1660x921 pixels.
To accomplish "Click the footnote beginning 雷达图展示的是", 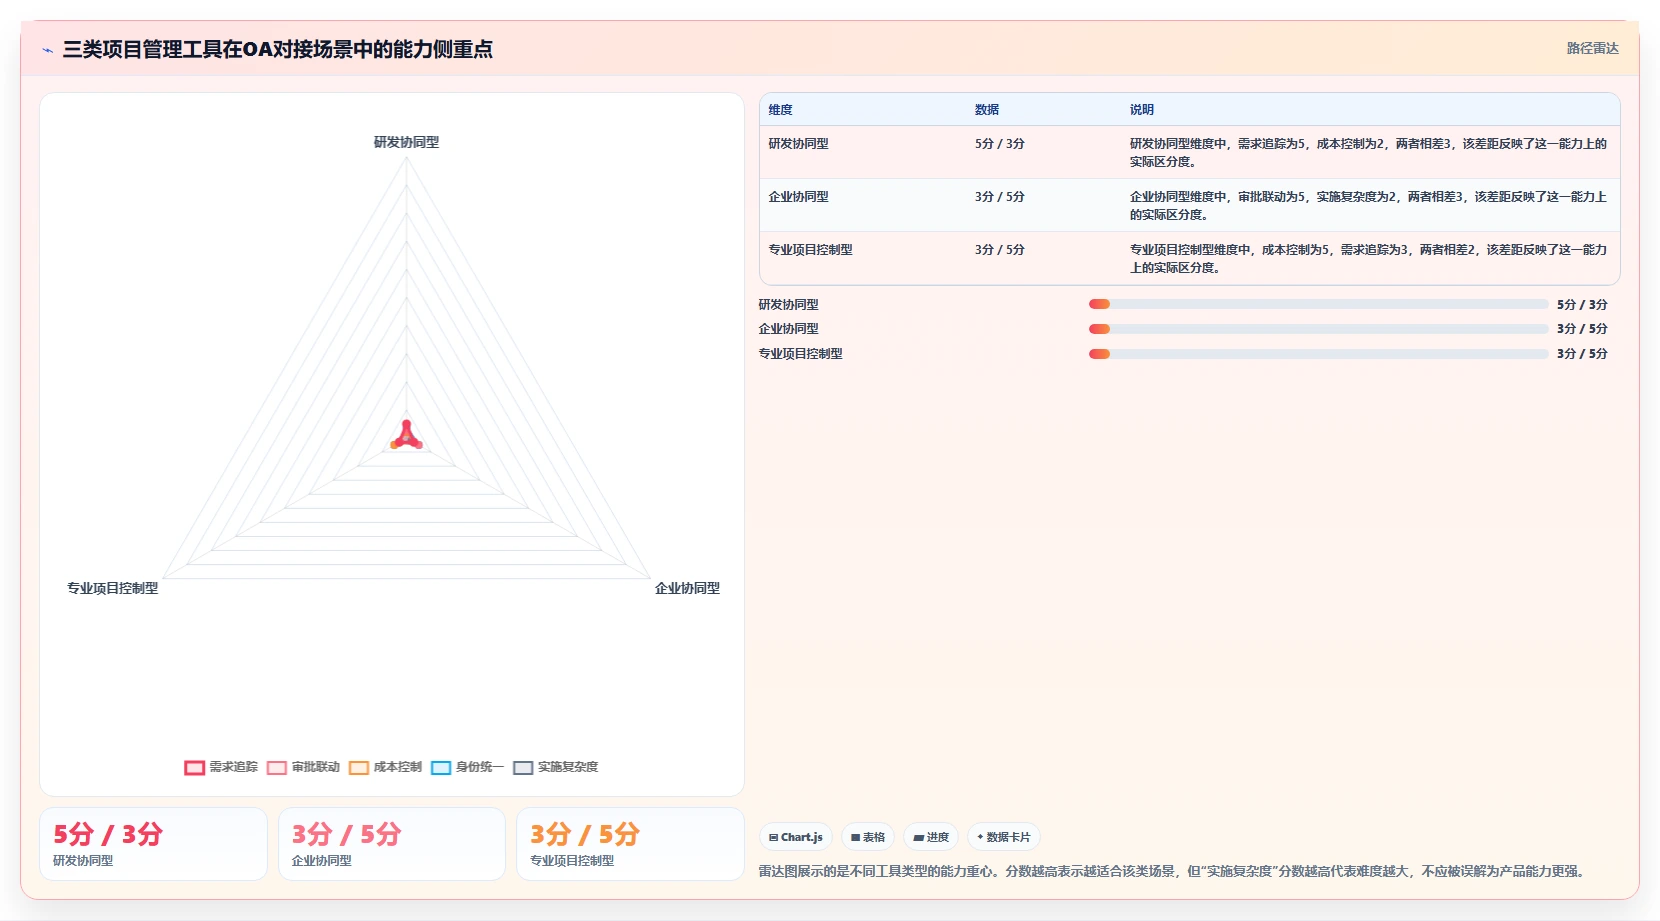I will [x=1174, y=871].
